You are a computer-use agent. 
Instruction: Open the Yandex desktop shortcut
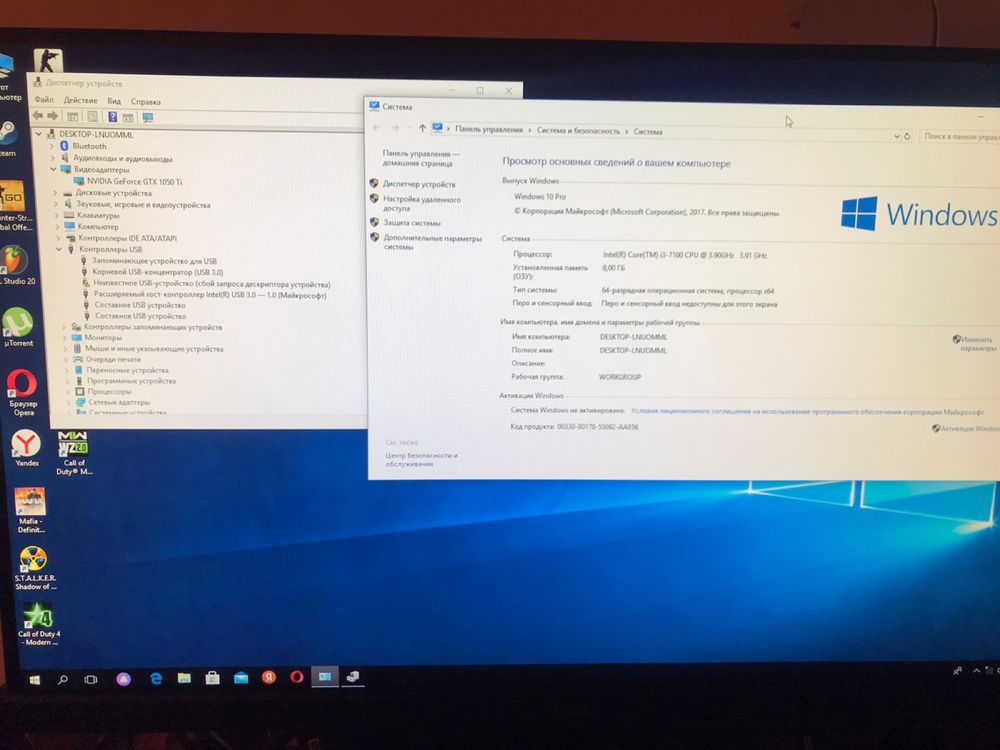pos(26,448)
